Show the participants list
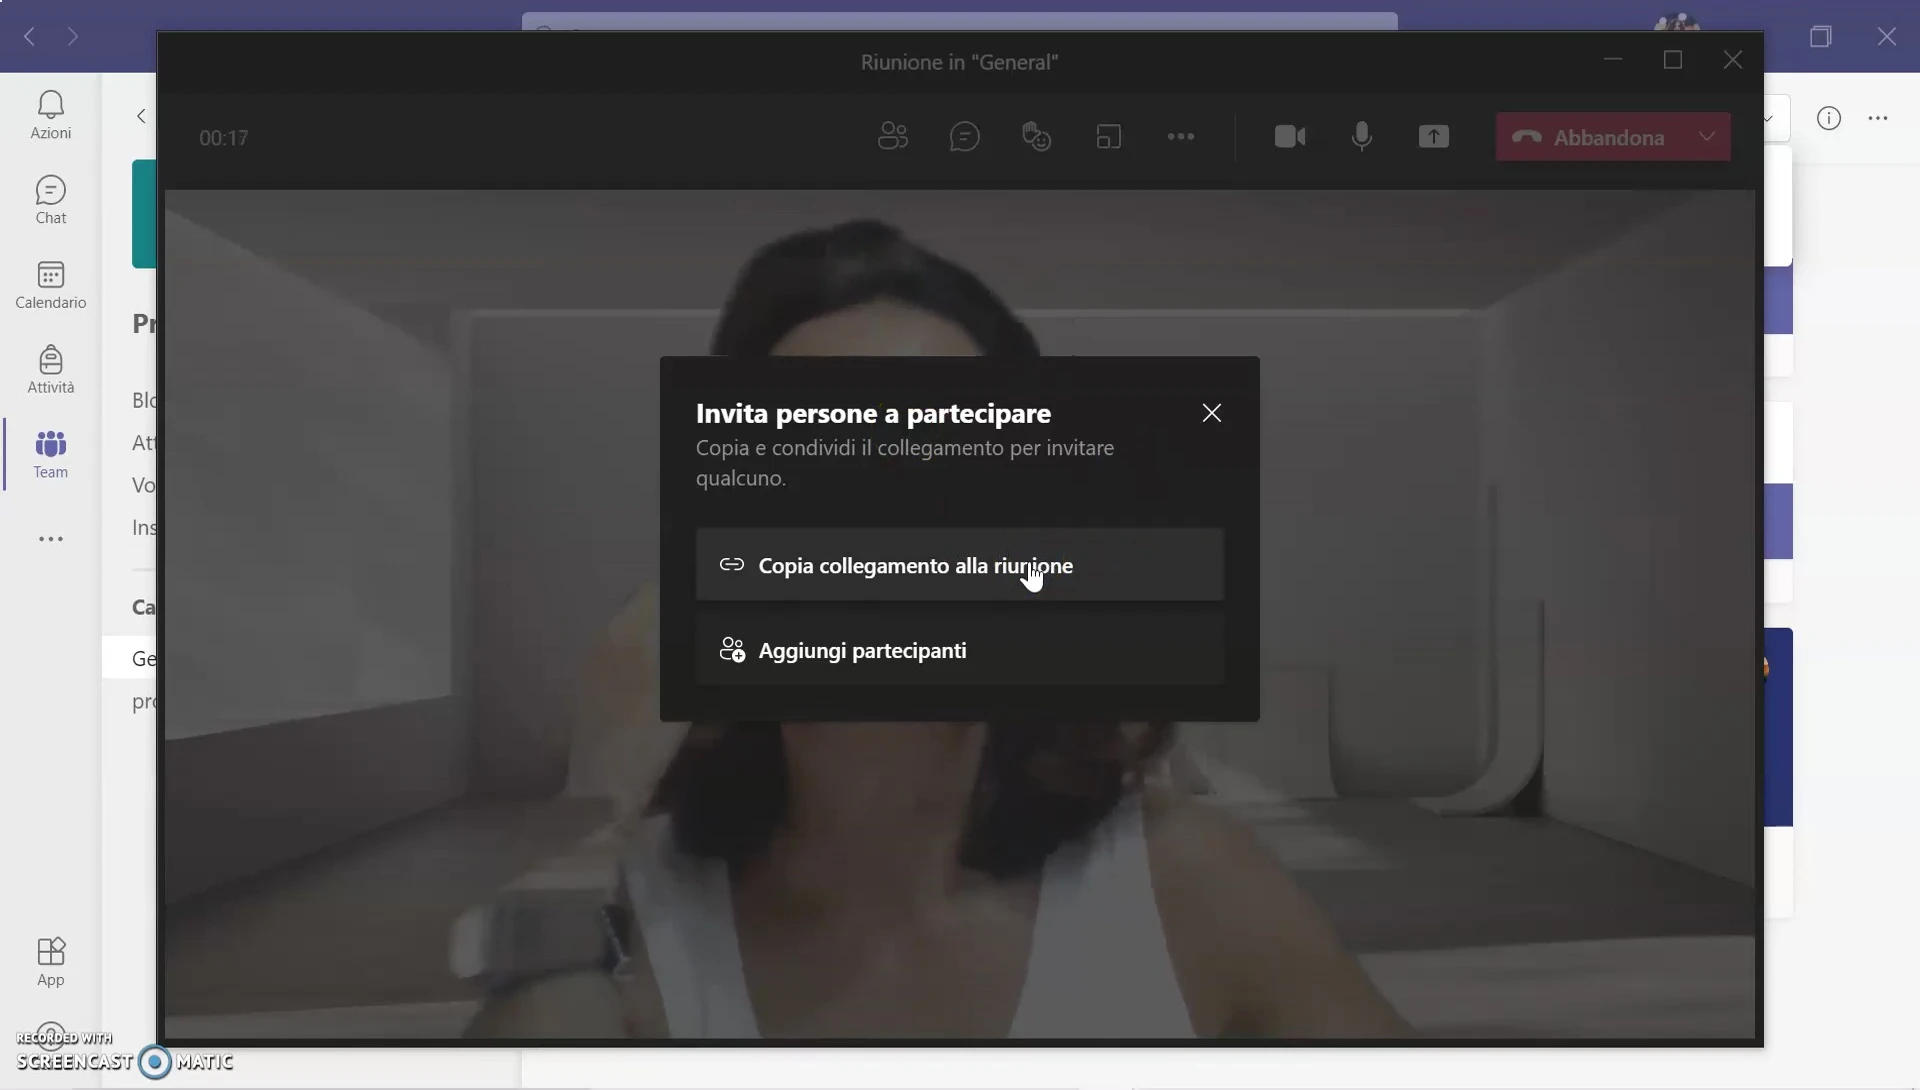The width and height of the screenshot is (1920, 1090). click(x=893, y=136)
